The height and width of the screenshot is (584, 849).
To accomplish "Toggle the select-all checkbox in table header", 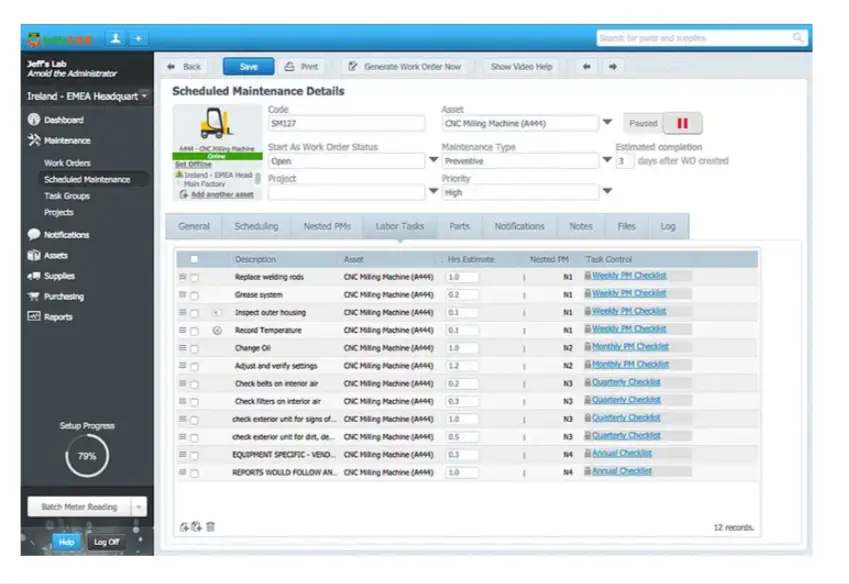I will tap(194, 259).
